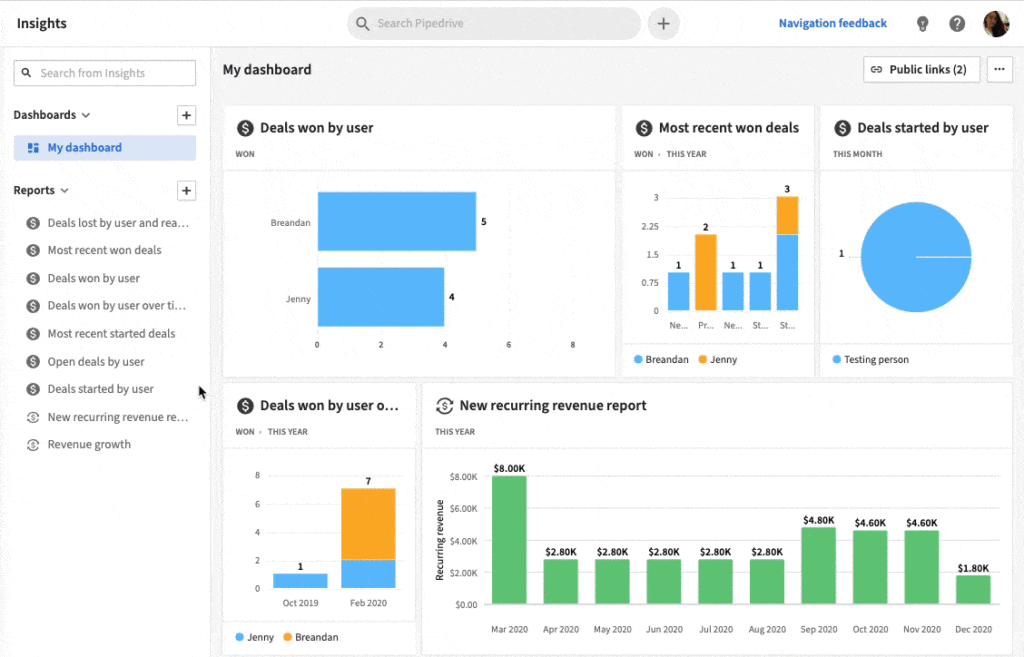Open the Open deals by user report
The image size is (1024, 657).
pos(96,362)
